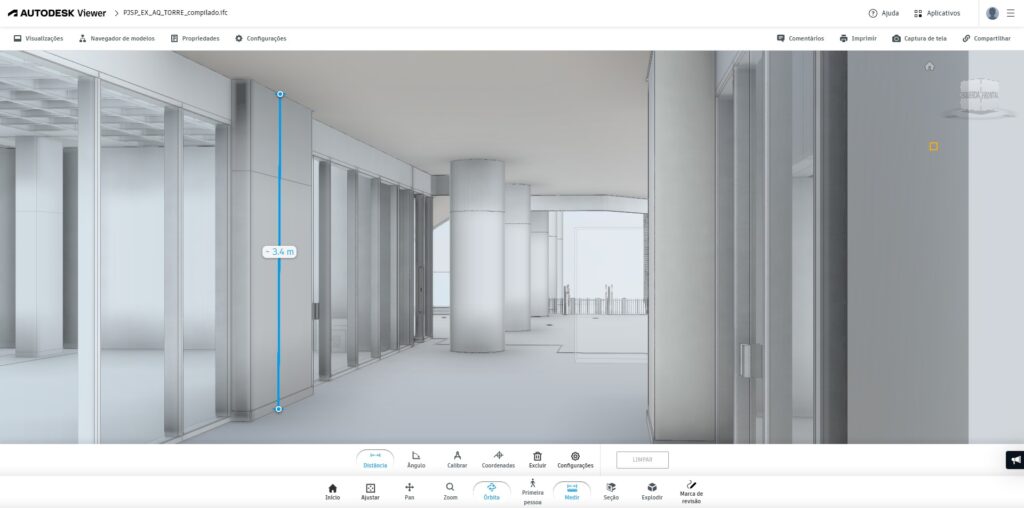Open the Aplicativos apps menu
The image size is (1024, 508).
[x=937, y=13]
